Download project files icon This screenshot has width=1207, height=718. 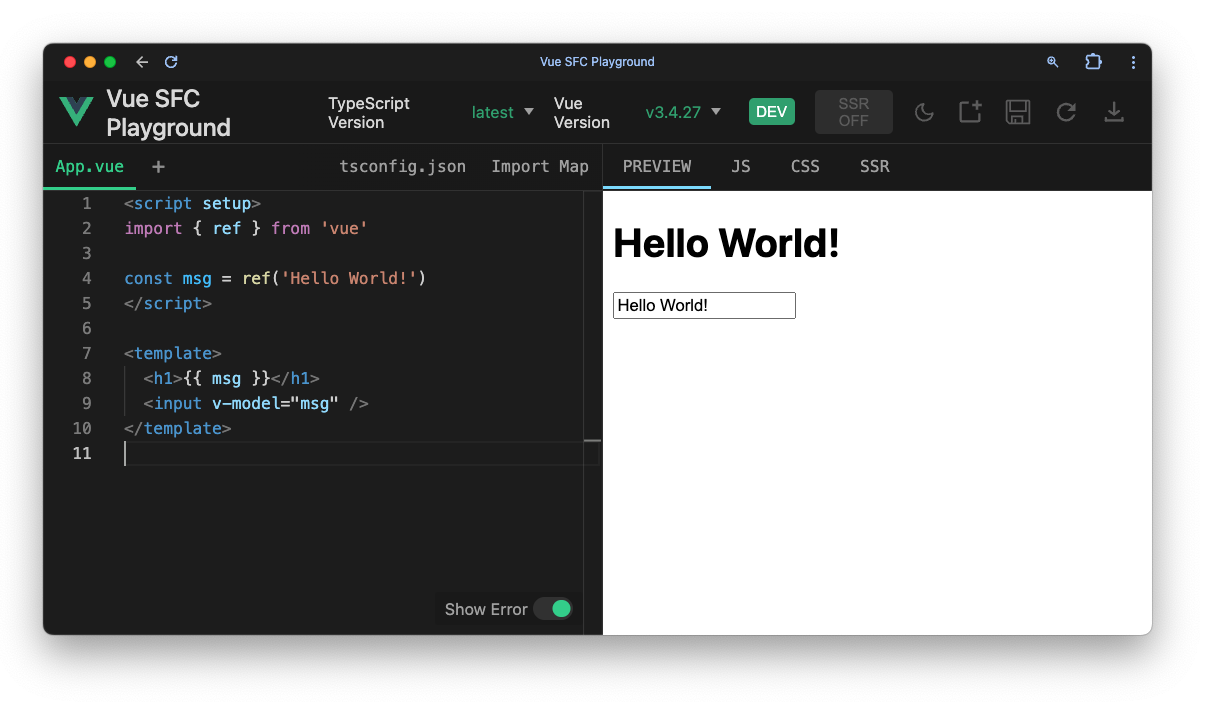click(1114, 112)
